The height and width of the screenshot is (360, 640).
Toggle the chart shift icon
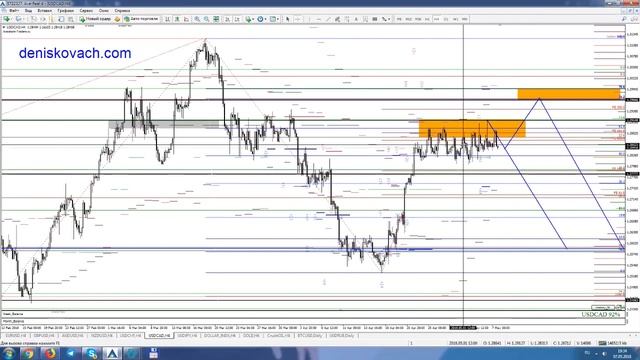pyautogui.click(x=237, y=19)
